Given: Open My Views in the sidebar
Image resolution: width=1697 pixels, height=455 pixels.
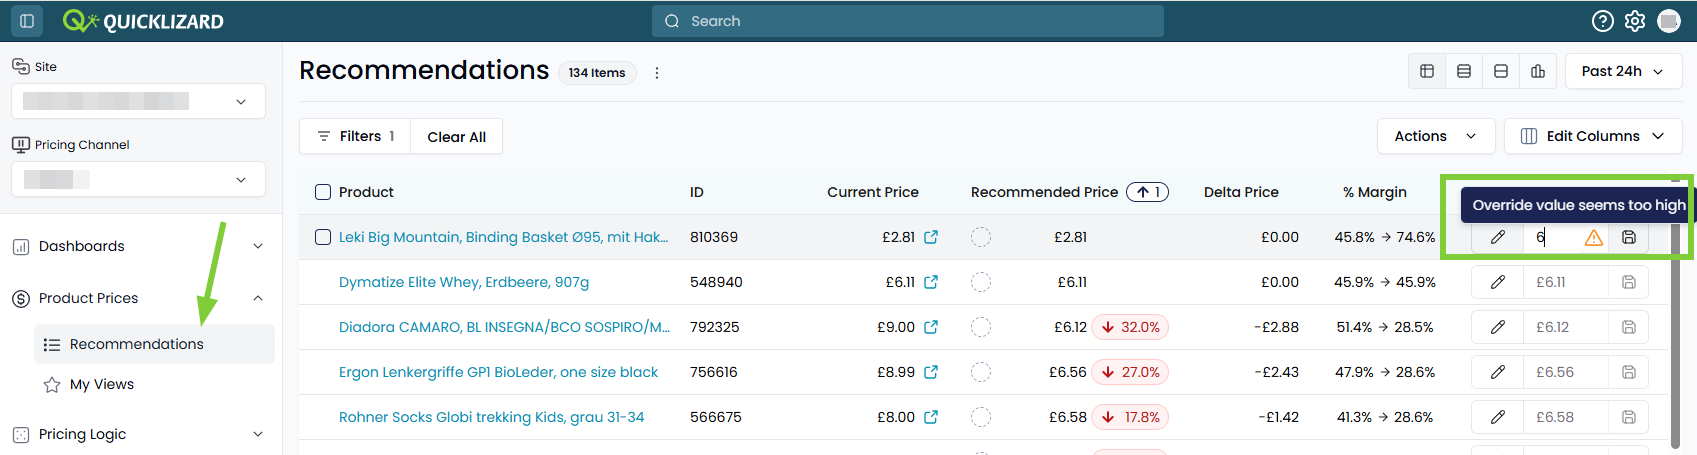Looking at the screenshot, I should [x=102, y=384].
